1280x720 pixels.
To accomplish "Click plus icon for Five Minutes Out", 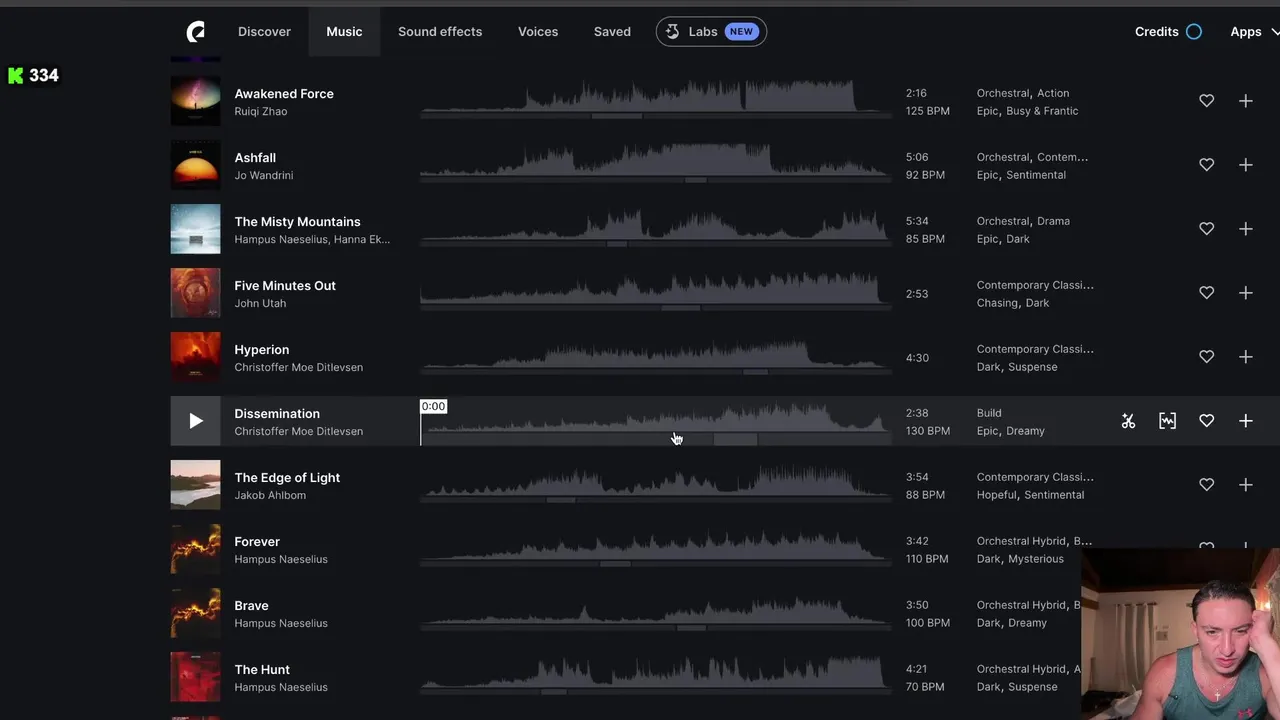I will [1245, 293].
